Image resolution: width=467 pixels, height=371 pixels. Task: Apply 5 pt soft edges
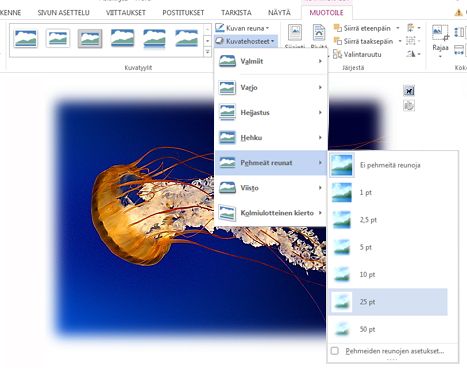[388, 247]
